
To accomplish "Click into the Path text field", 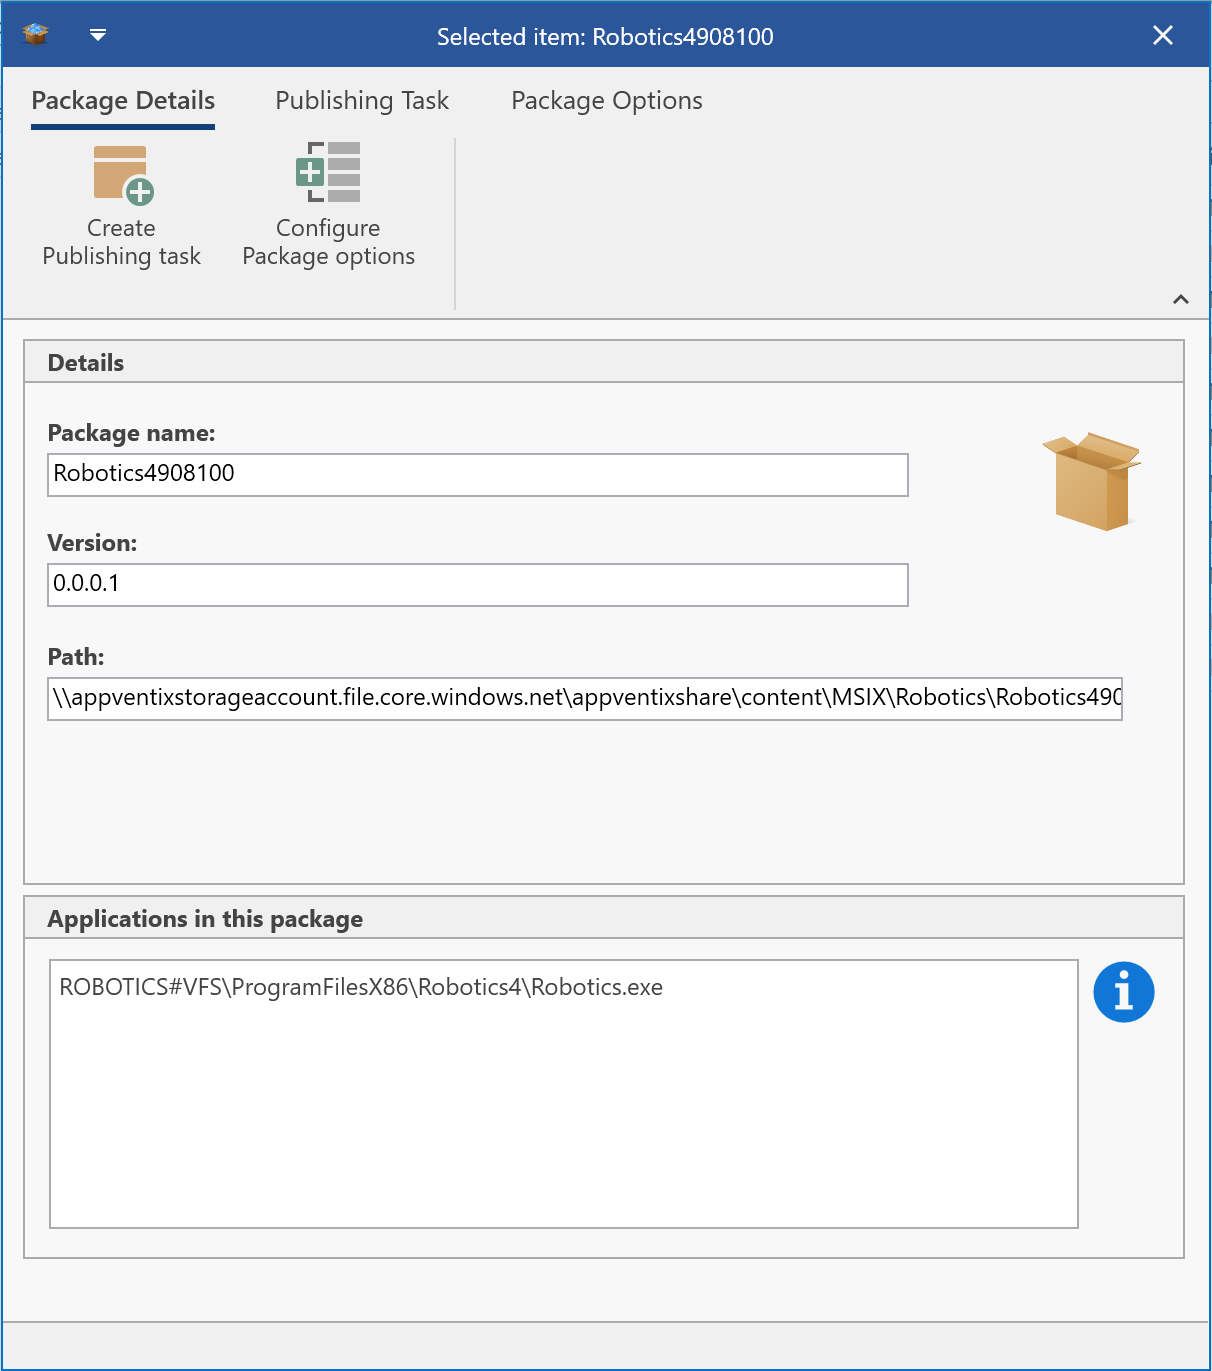I will coord(584,698).
